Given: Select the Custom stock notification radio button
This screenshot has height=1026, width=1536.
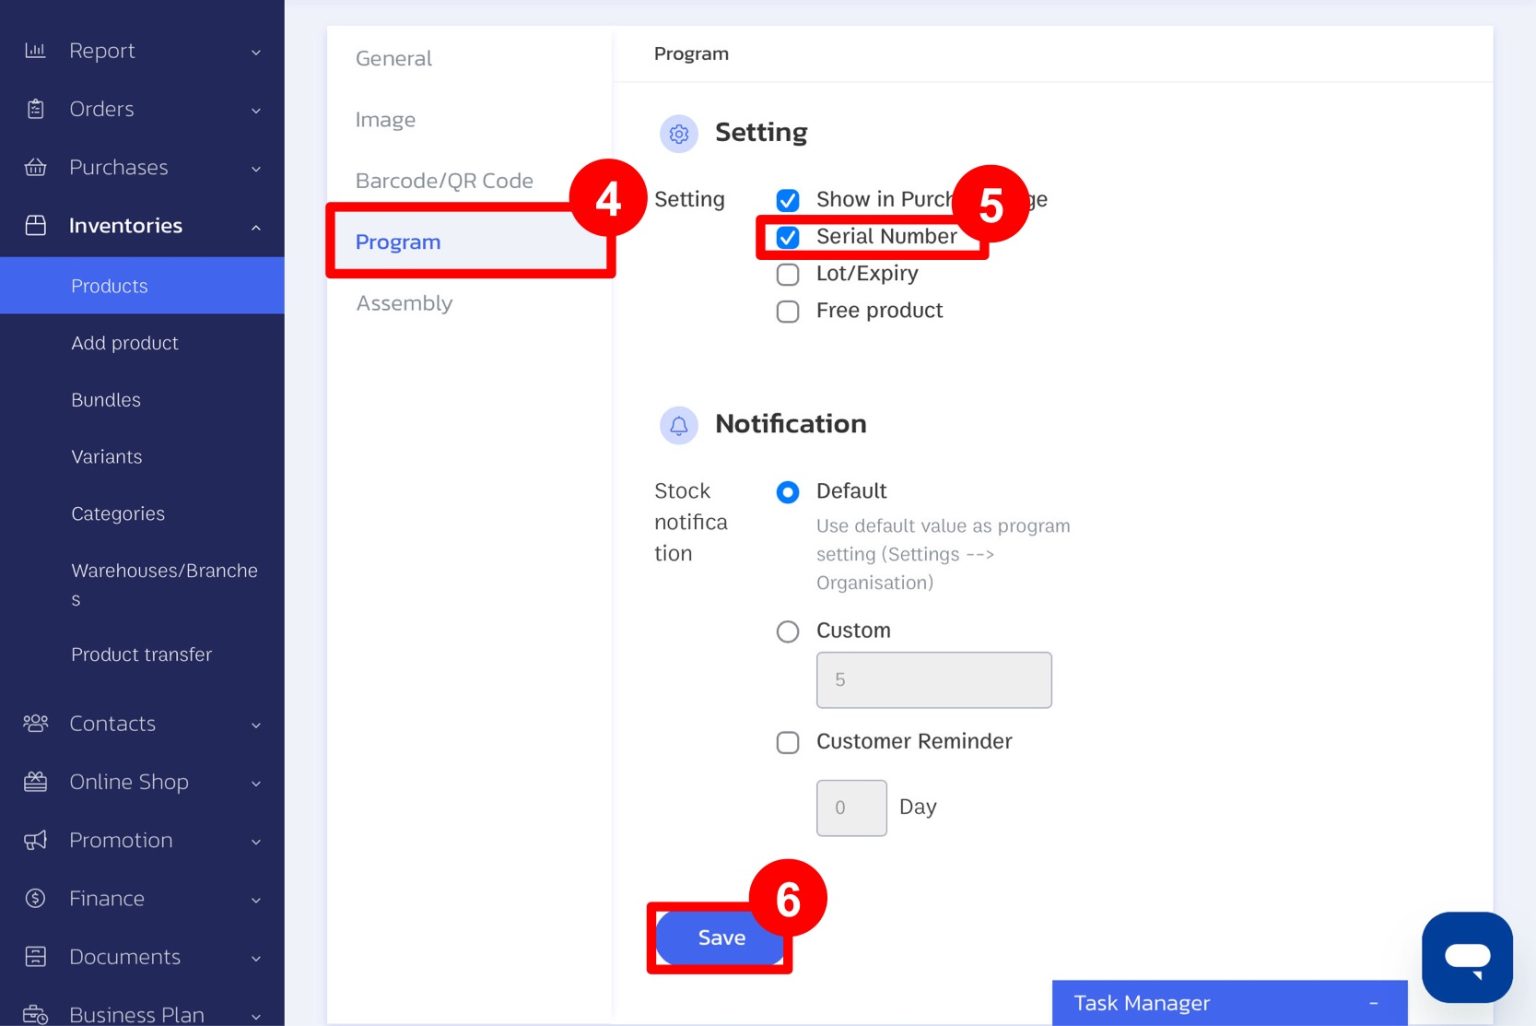Looking at the screenshot, I should (x=788, y=631).
